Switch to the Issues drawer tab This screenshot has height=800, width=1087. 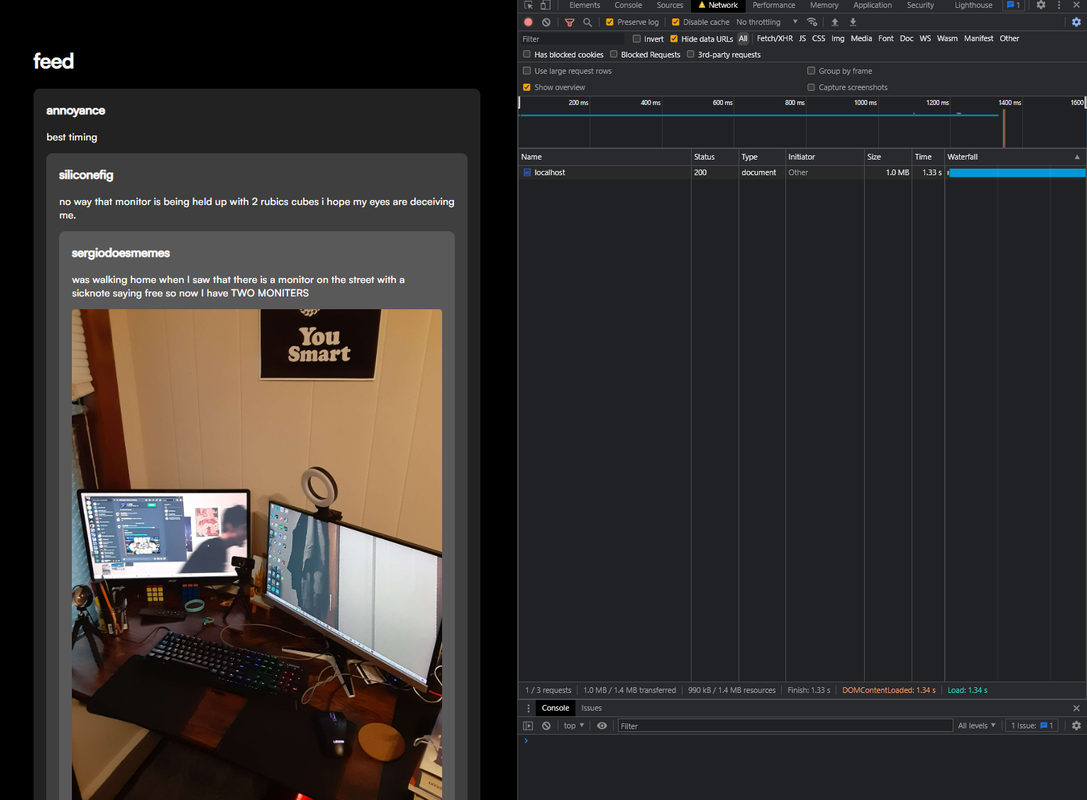pos(591,708)
